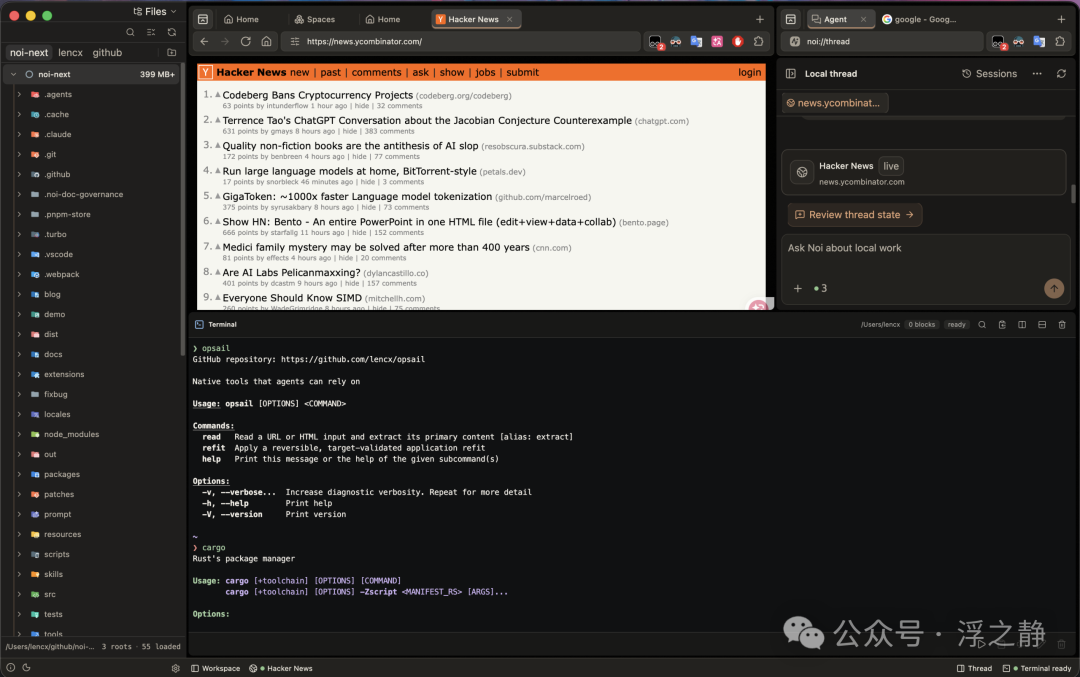Click the pink translate extension icon
The width and height of the screenshot is (1080, 677).
click(x=717, y=41)
